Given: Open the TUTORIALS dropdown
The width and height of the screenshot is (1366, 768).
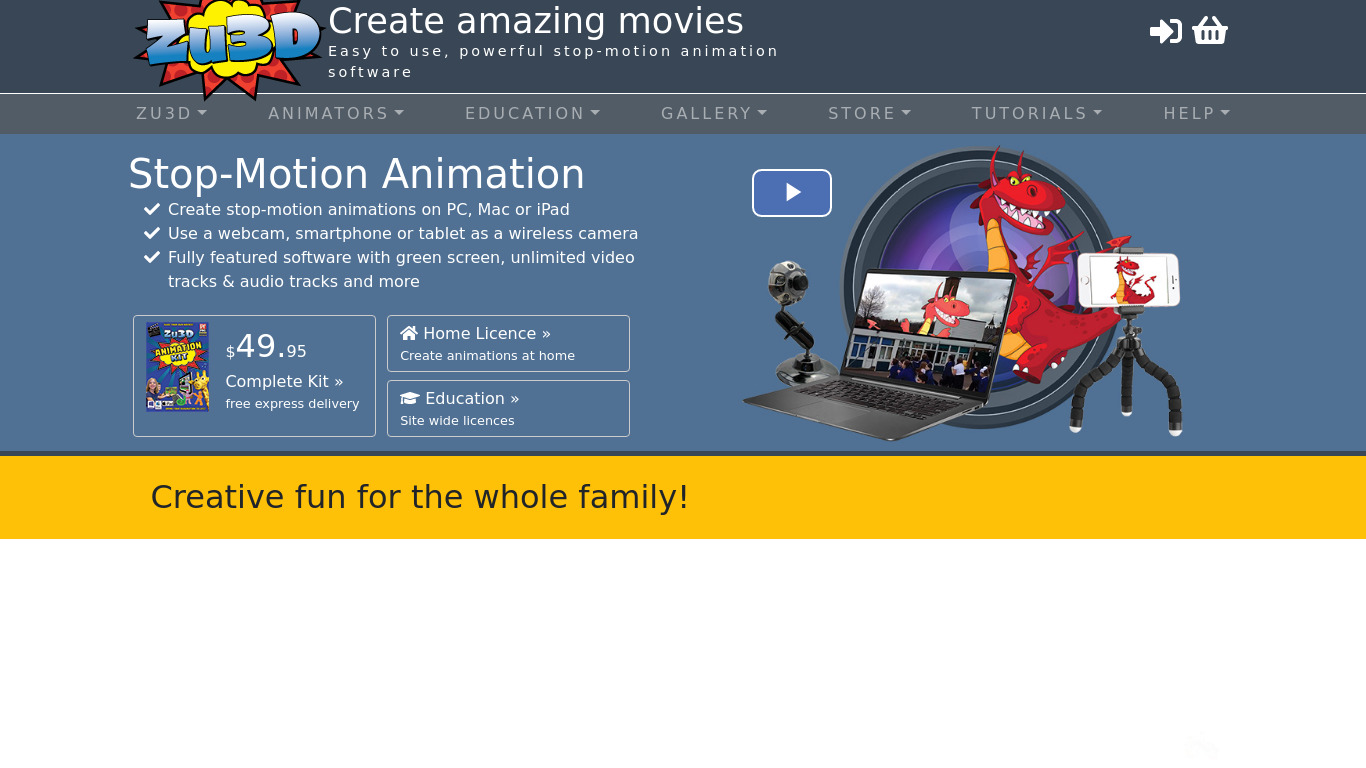Looking at the screenshot, I should coord(1037,114).
